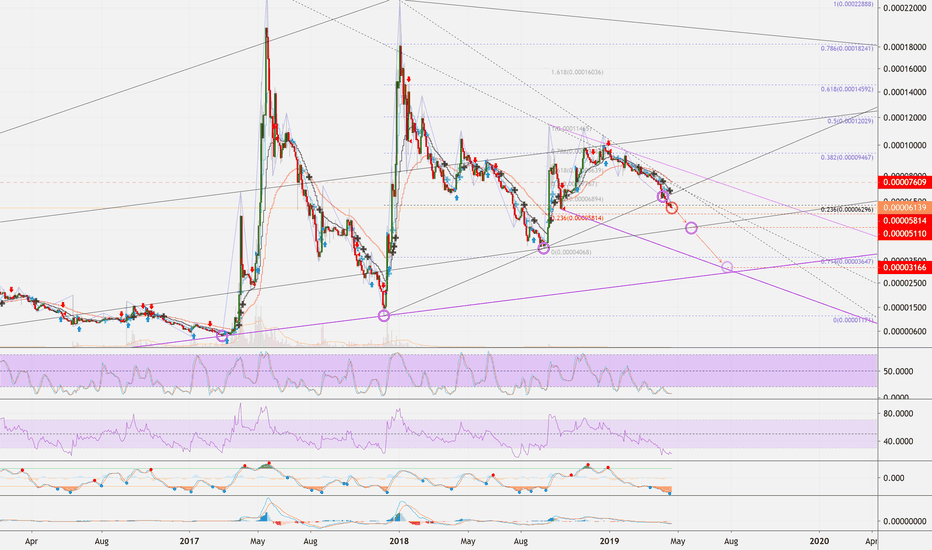The width and height of the screenshot is (932, 550).
Task: Select the purple circle at December 2017 low
Action: [x=384, y=316]
